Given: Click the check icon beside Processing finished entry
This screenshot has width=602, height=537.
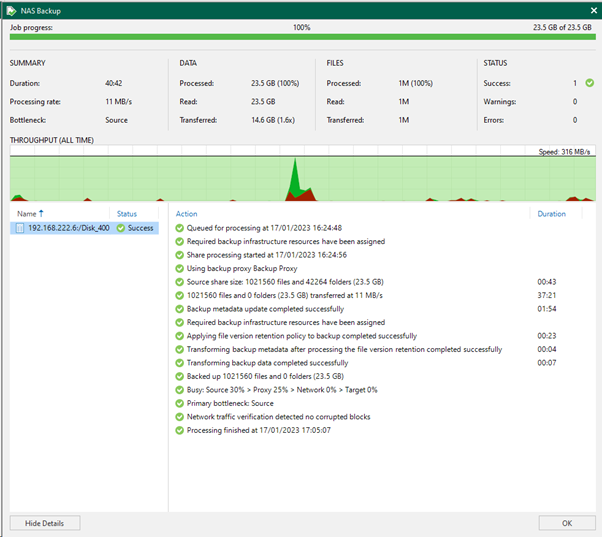Looking at the screenshot, I should pos(179,430).
